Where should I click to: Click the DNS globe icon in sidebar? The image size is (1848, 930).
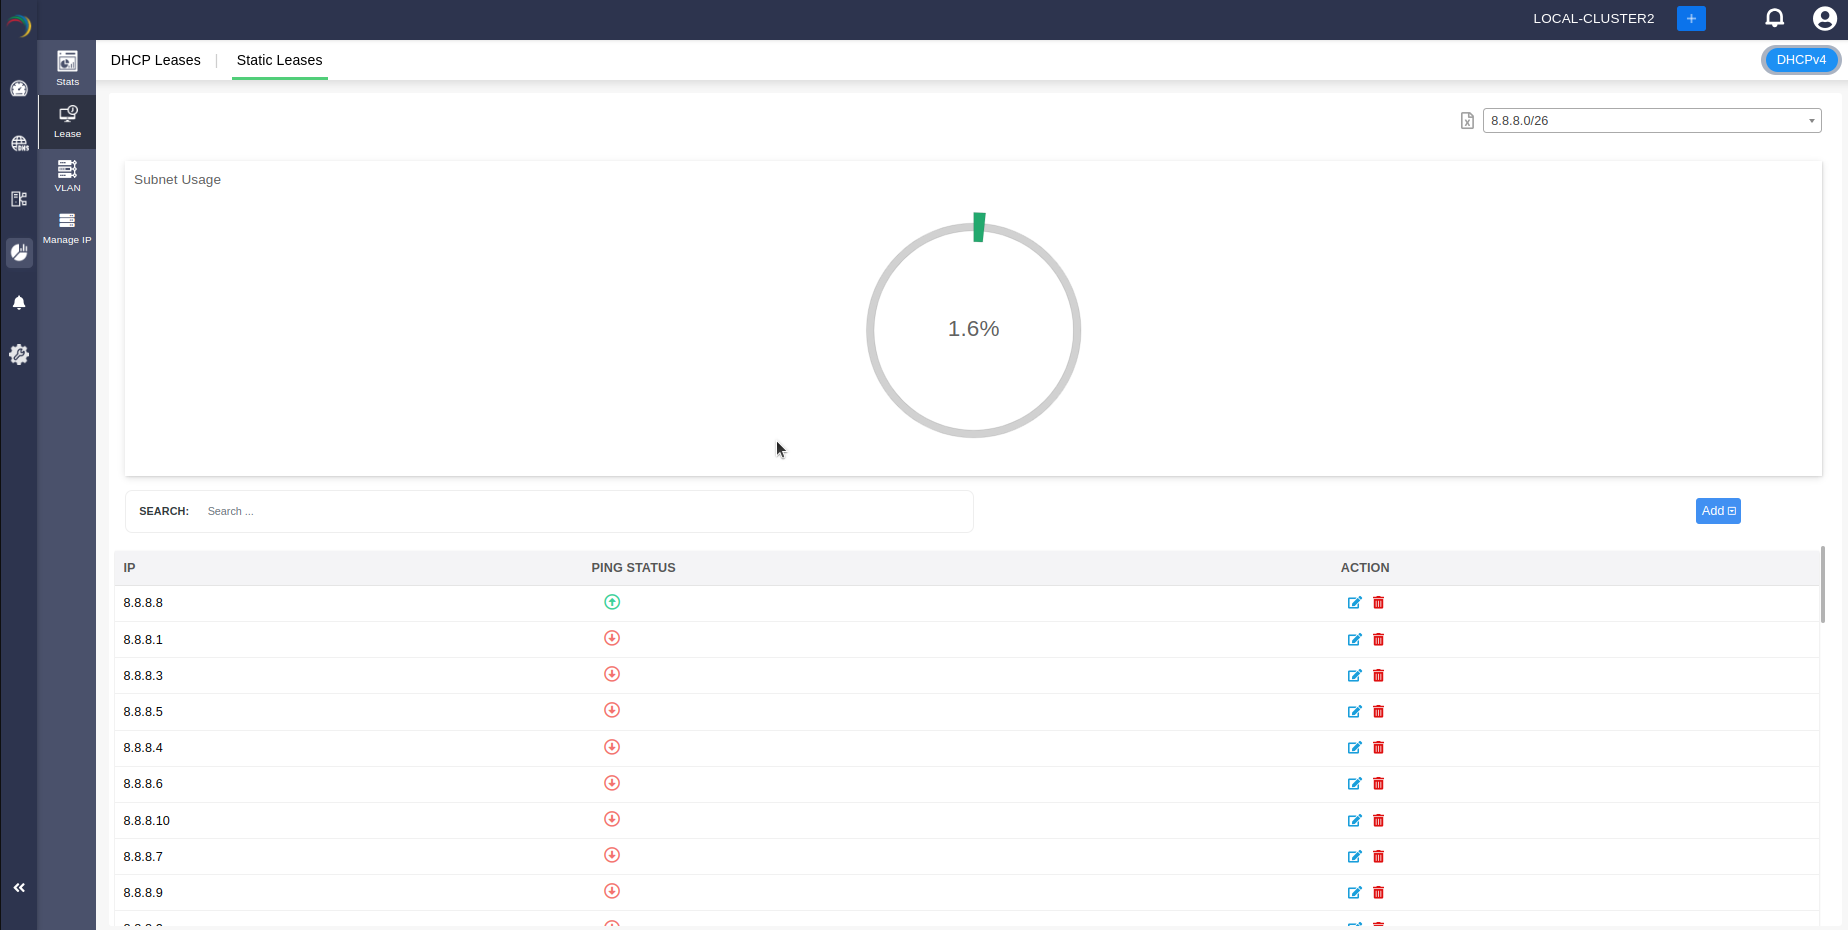19,143
